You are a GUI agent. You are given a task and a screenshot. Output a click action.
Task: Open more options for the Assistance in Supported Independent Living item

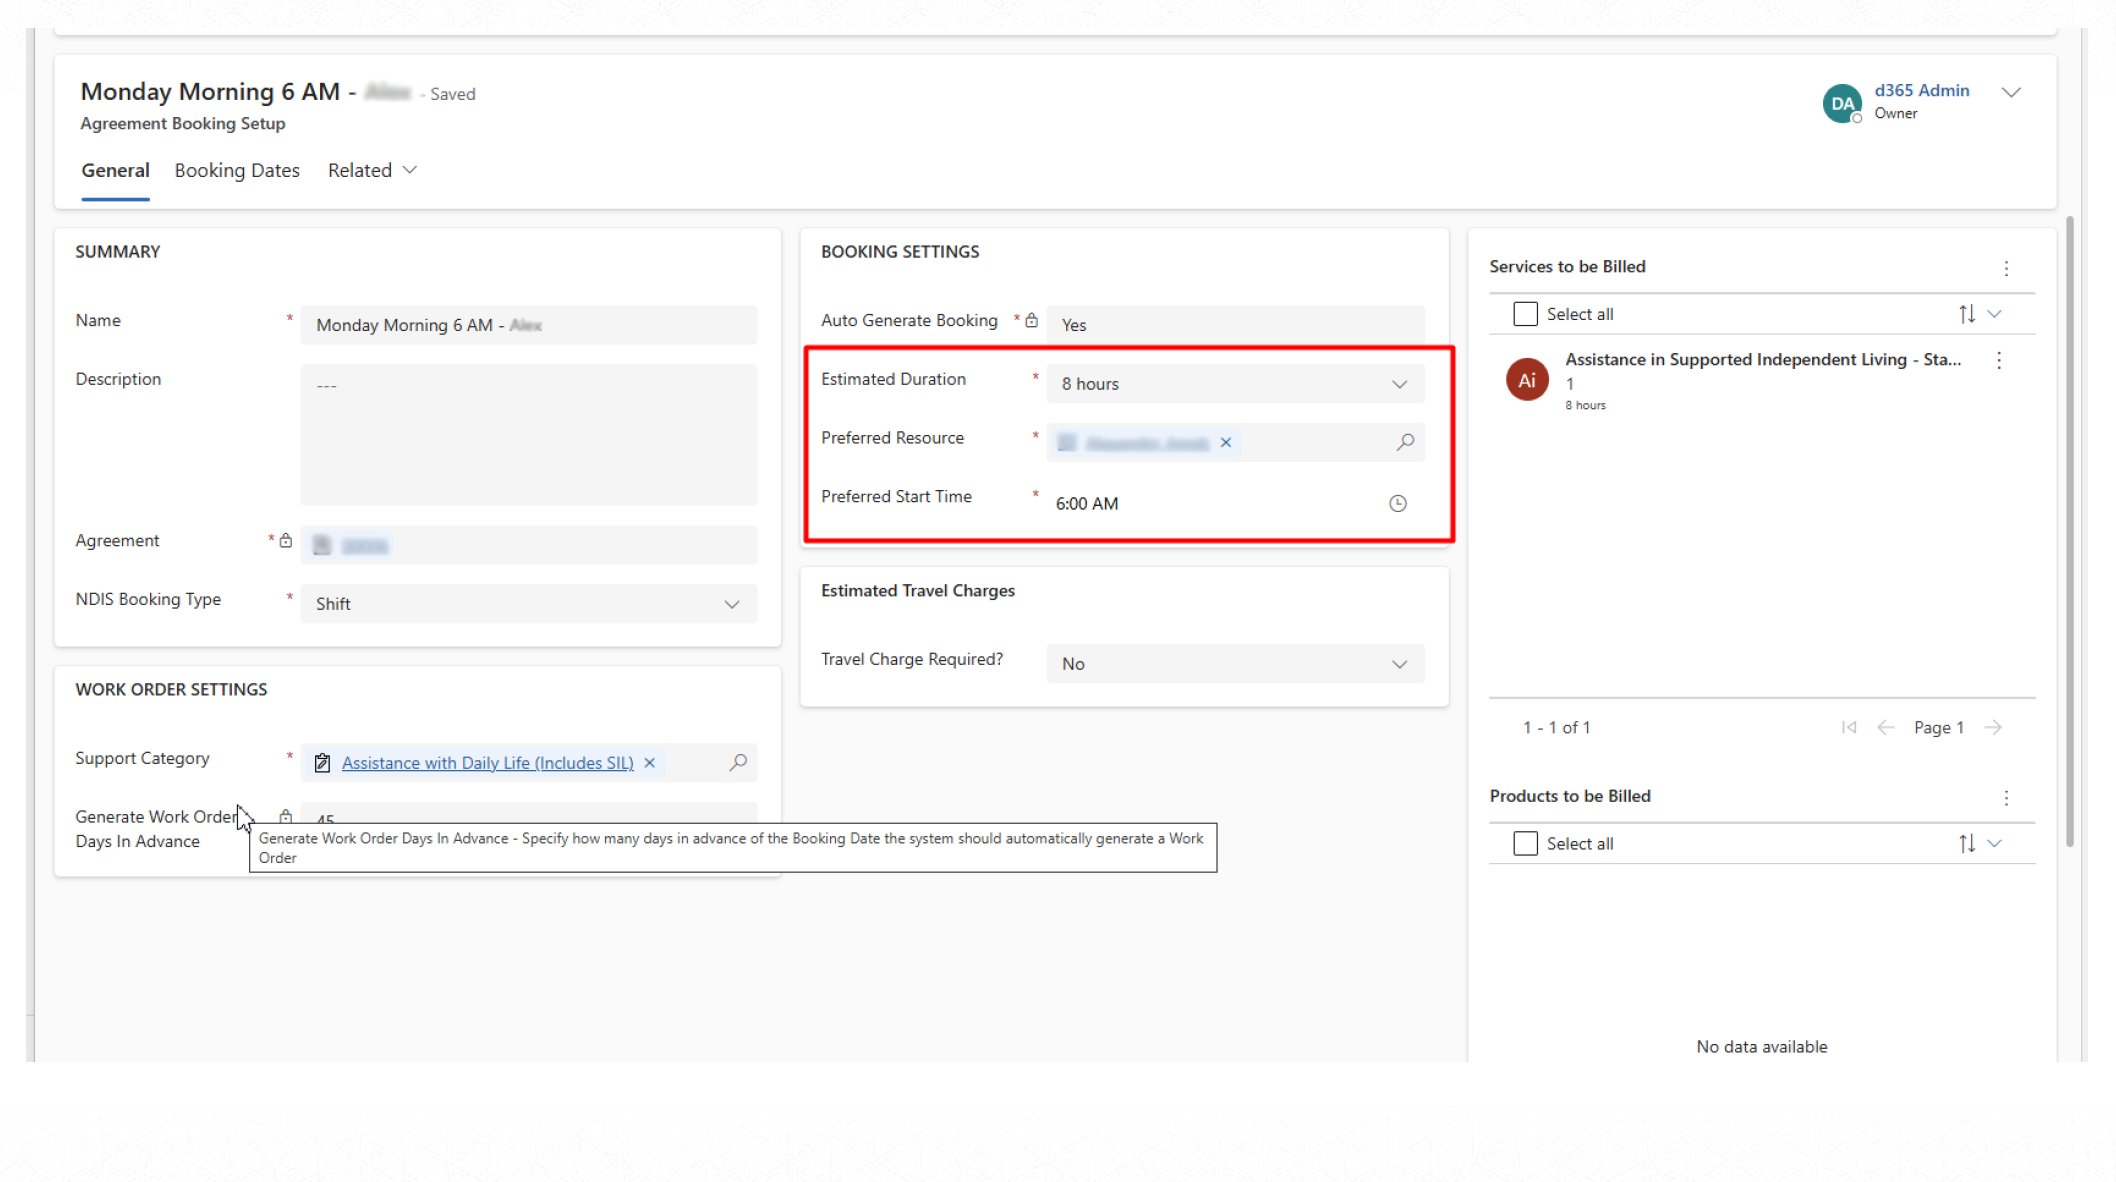click(x=1998, y=361)
